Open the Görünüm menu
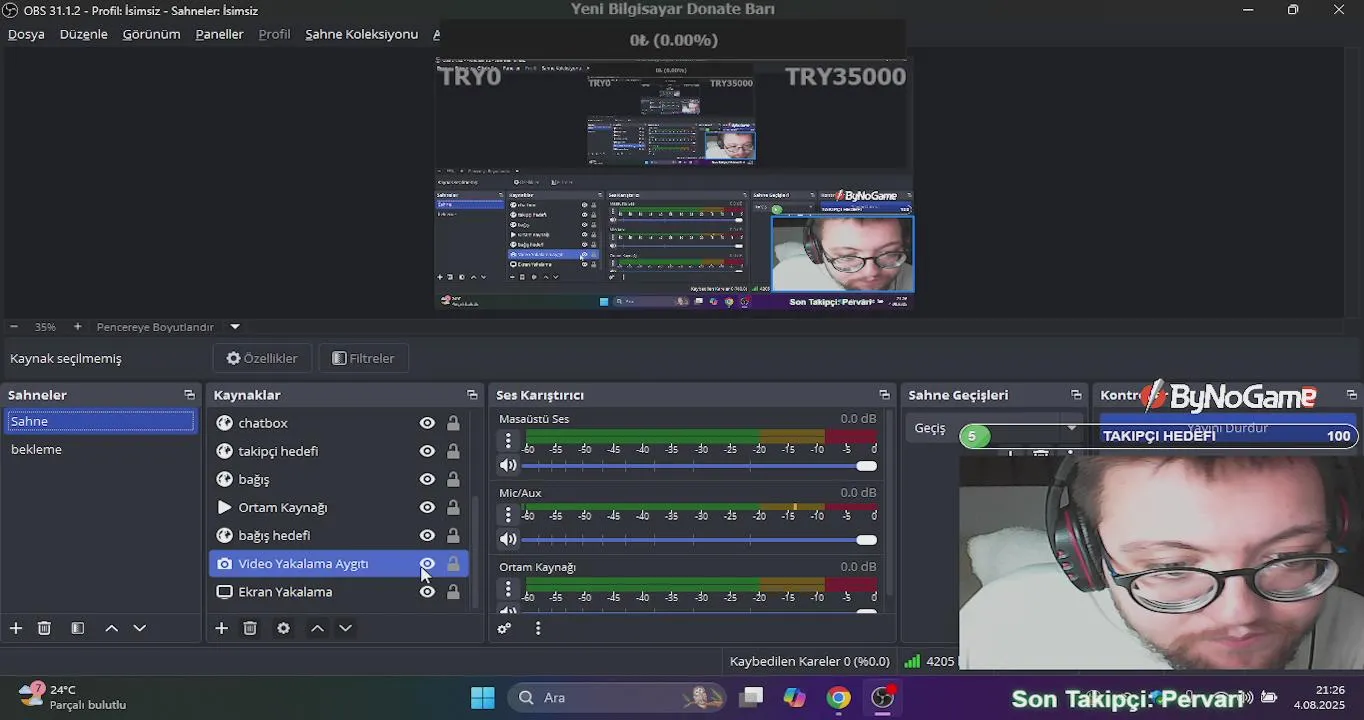The image size is (1364, 720). 151,34
